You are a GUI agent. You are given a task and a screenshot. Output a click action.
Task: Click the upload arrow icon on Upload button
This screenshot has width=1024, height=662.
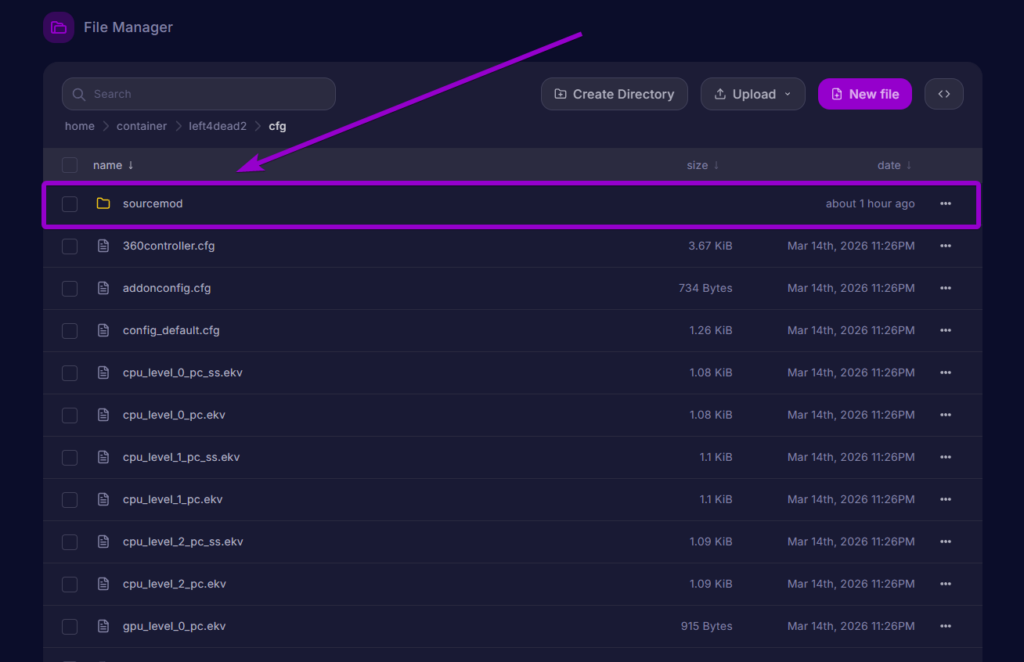[x=719, y=93]
